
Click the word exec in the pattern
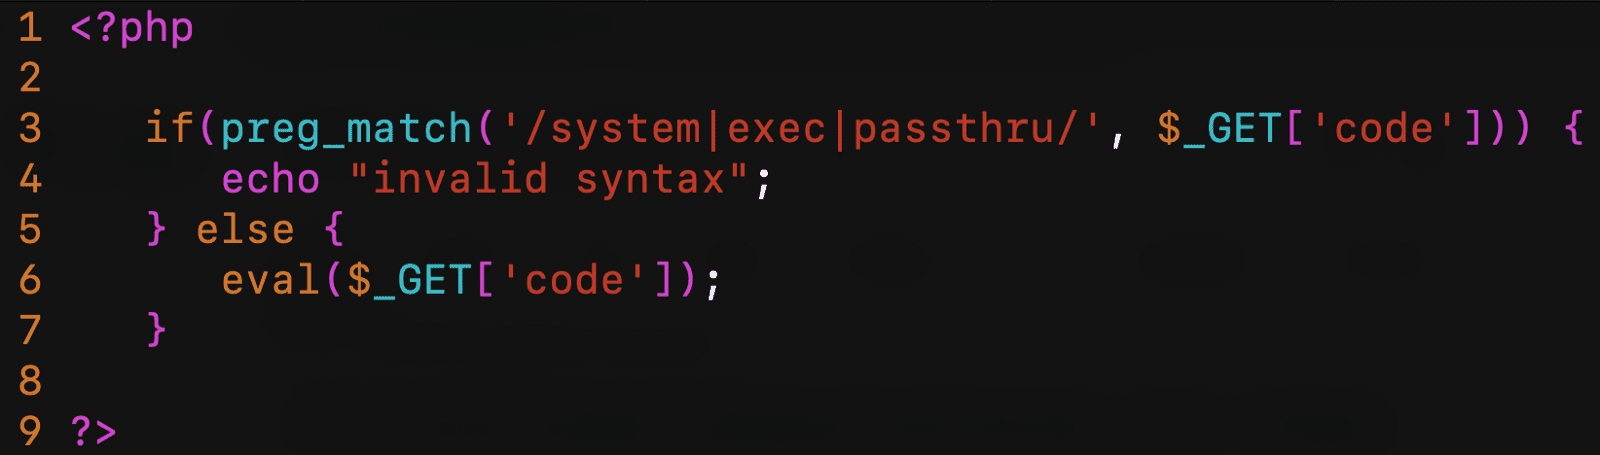777,129
